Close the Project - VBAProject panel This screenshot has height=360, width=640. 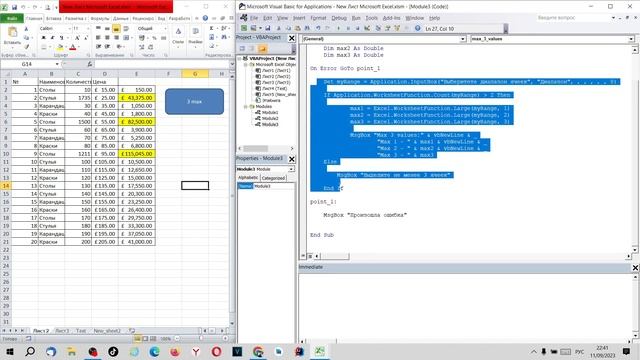[x=291, y=38]
